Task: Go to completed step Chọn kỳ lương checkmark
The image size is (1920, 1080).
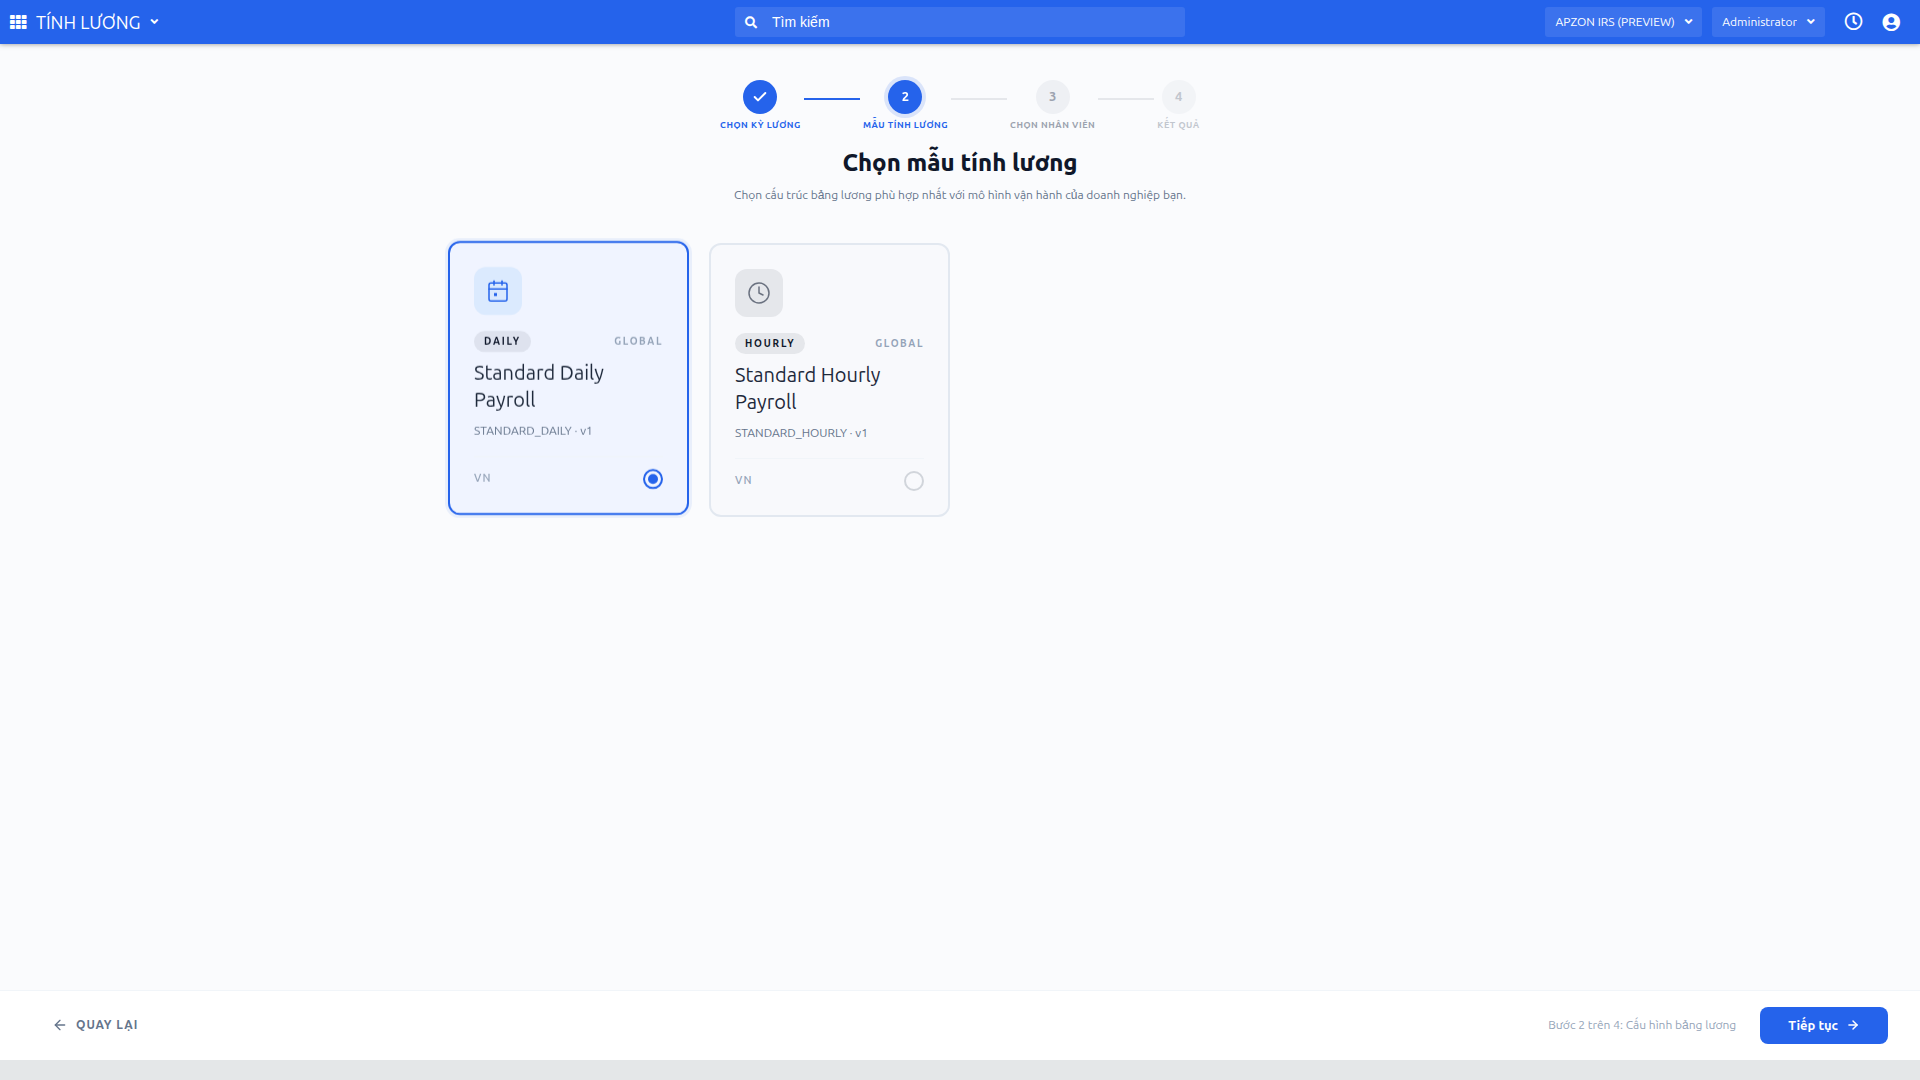Action: coord(760,97)
